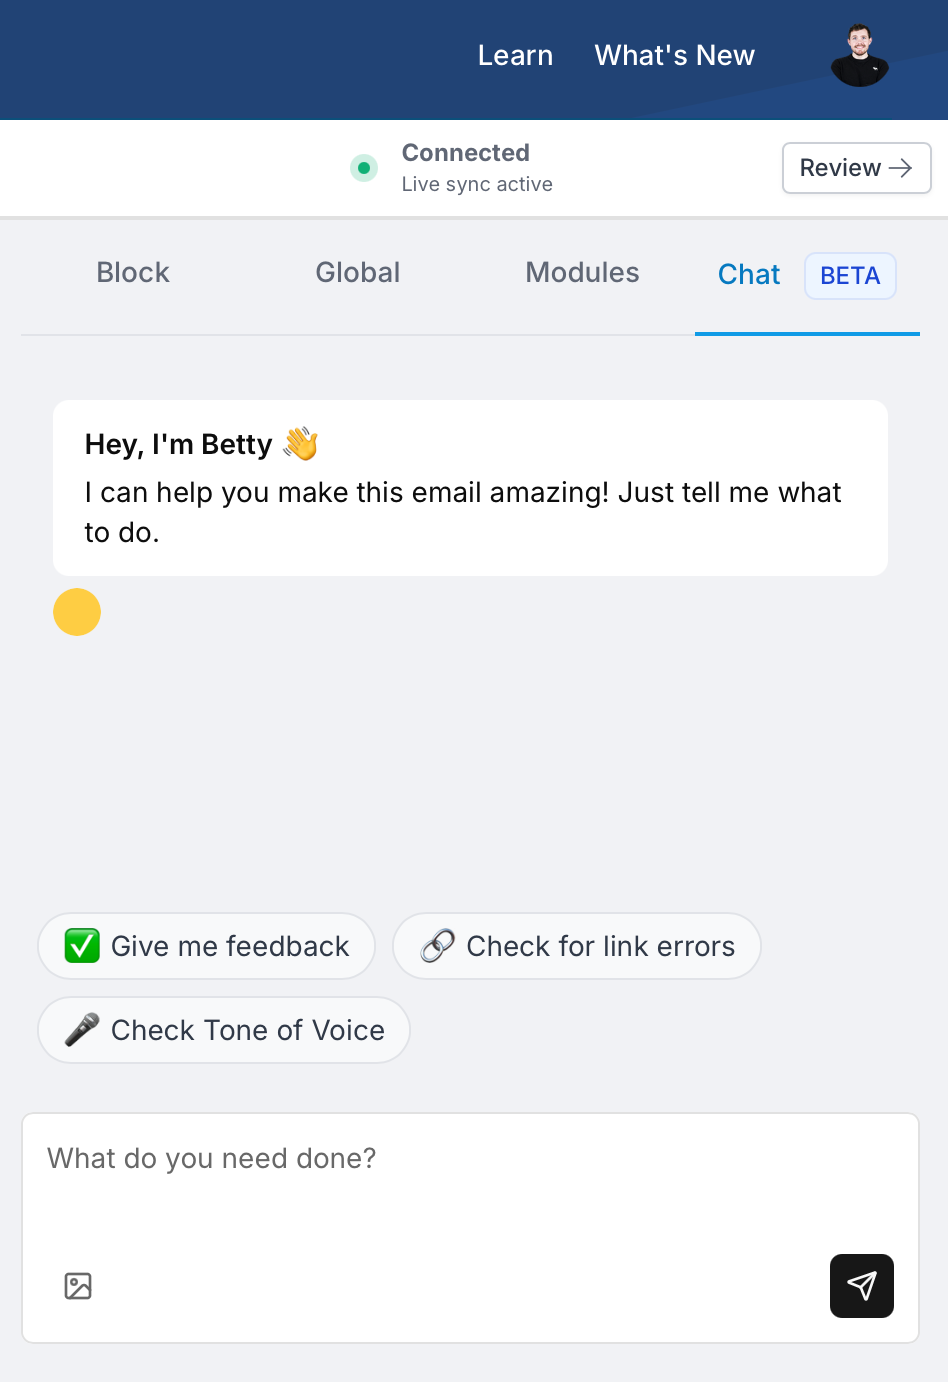Click the green Connected status dot

(364, 168)
